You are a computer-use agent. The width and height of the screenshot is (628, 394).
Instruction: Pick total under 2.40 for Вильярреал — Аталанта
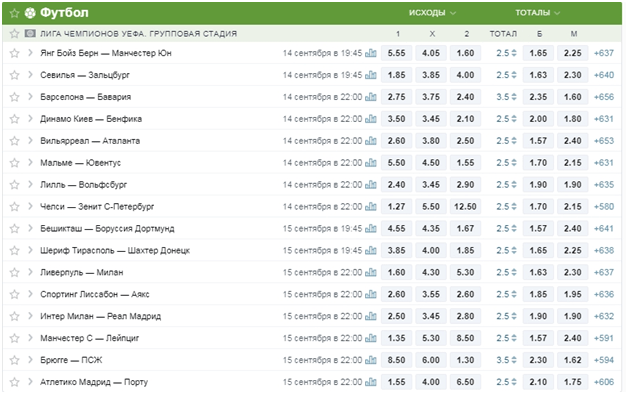coord(573,141)
